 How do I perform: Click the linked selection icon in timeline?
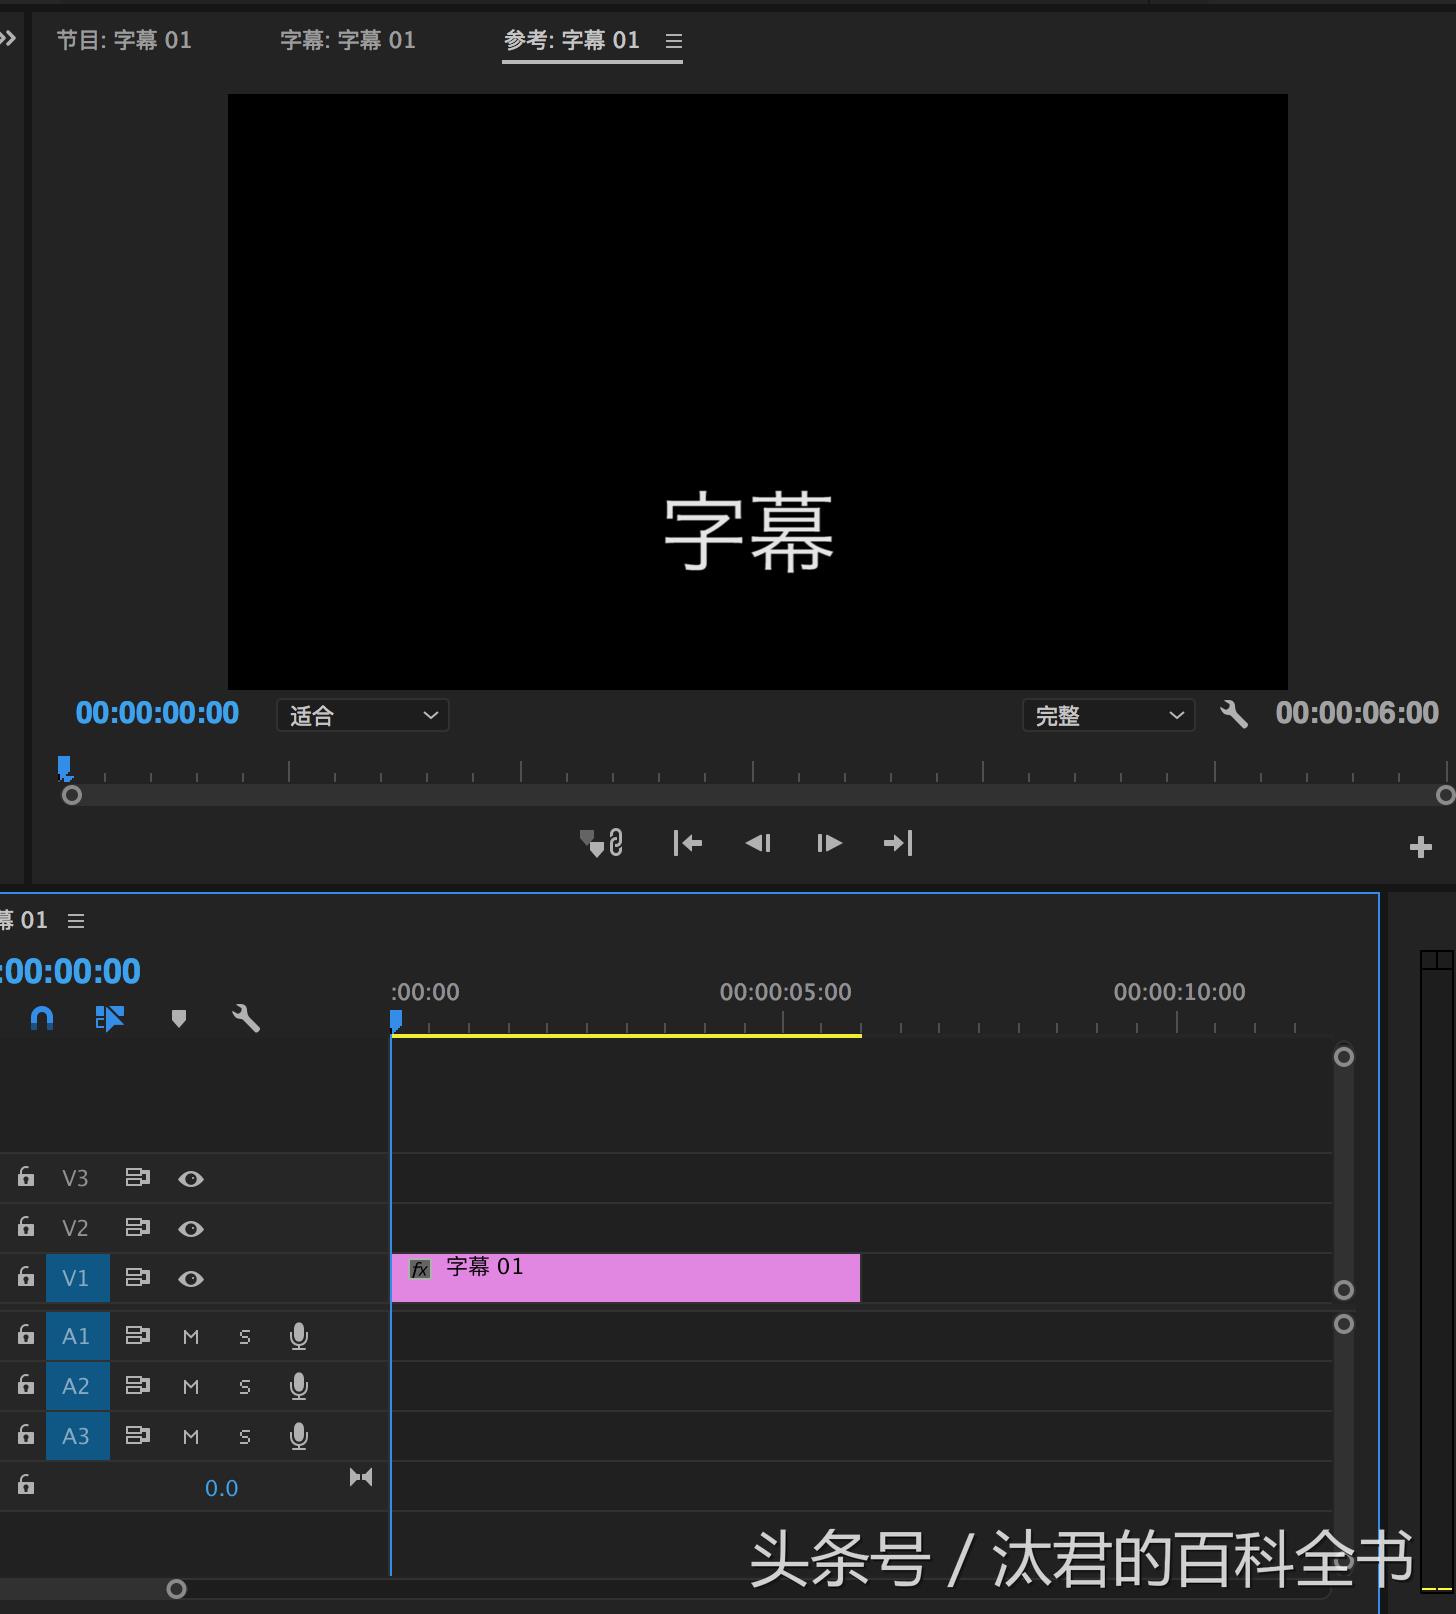point(109,1019)
